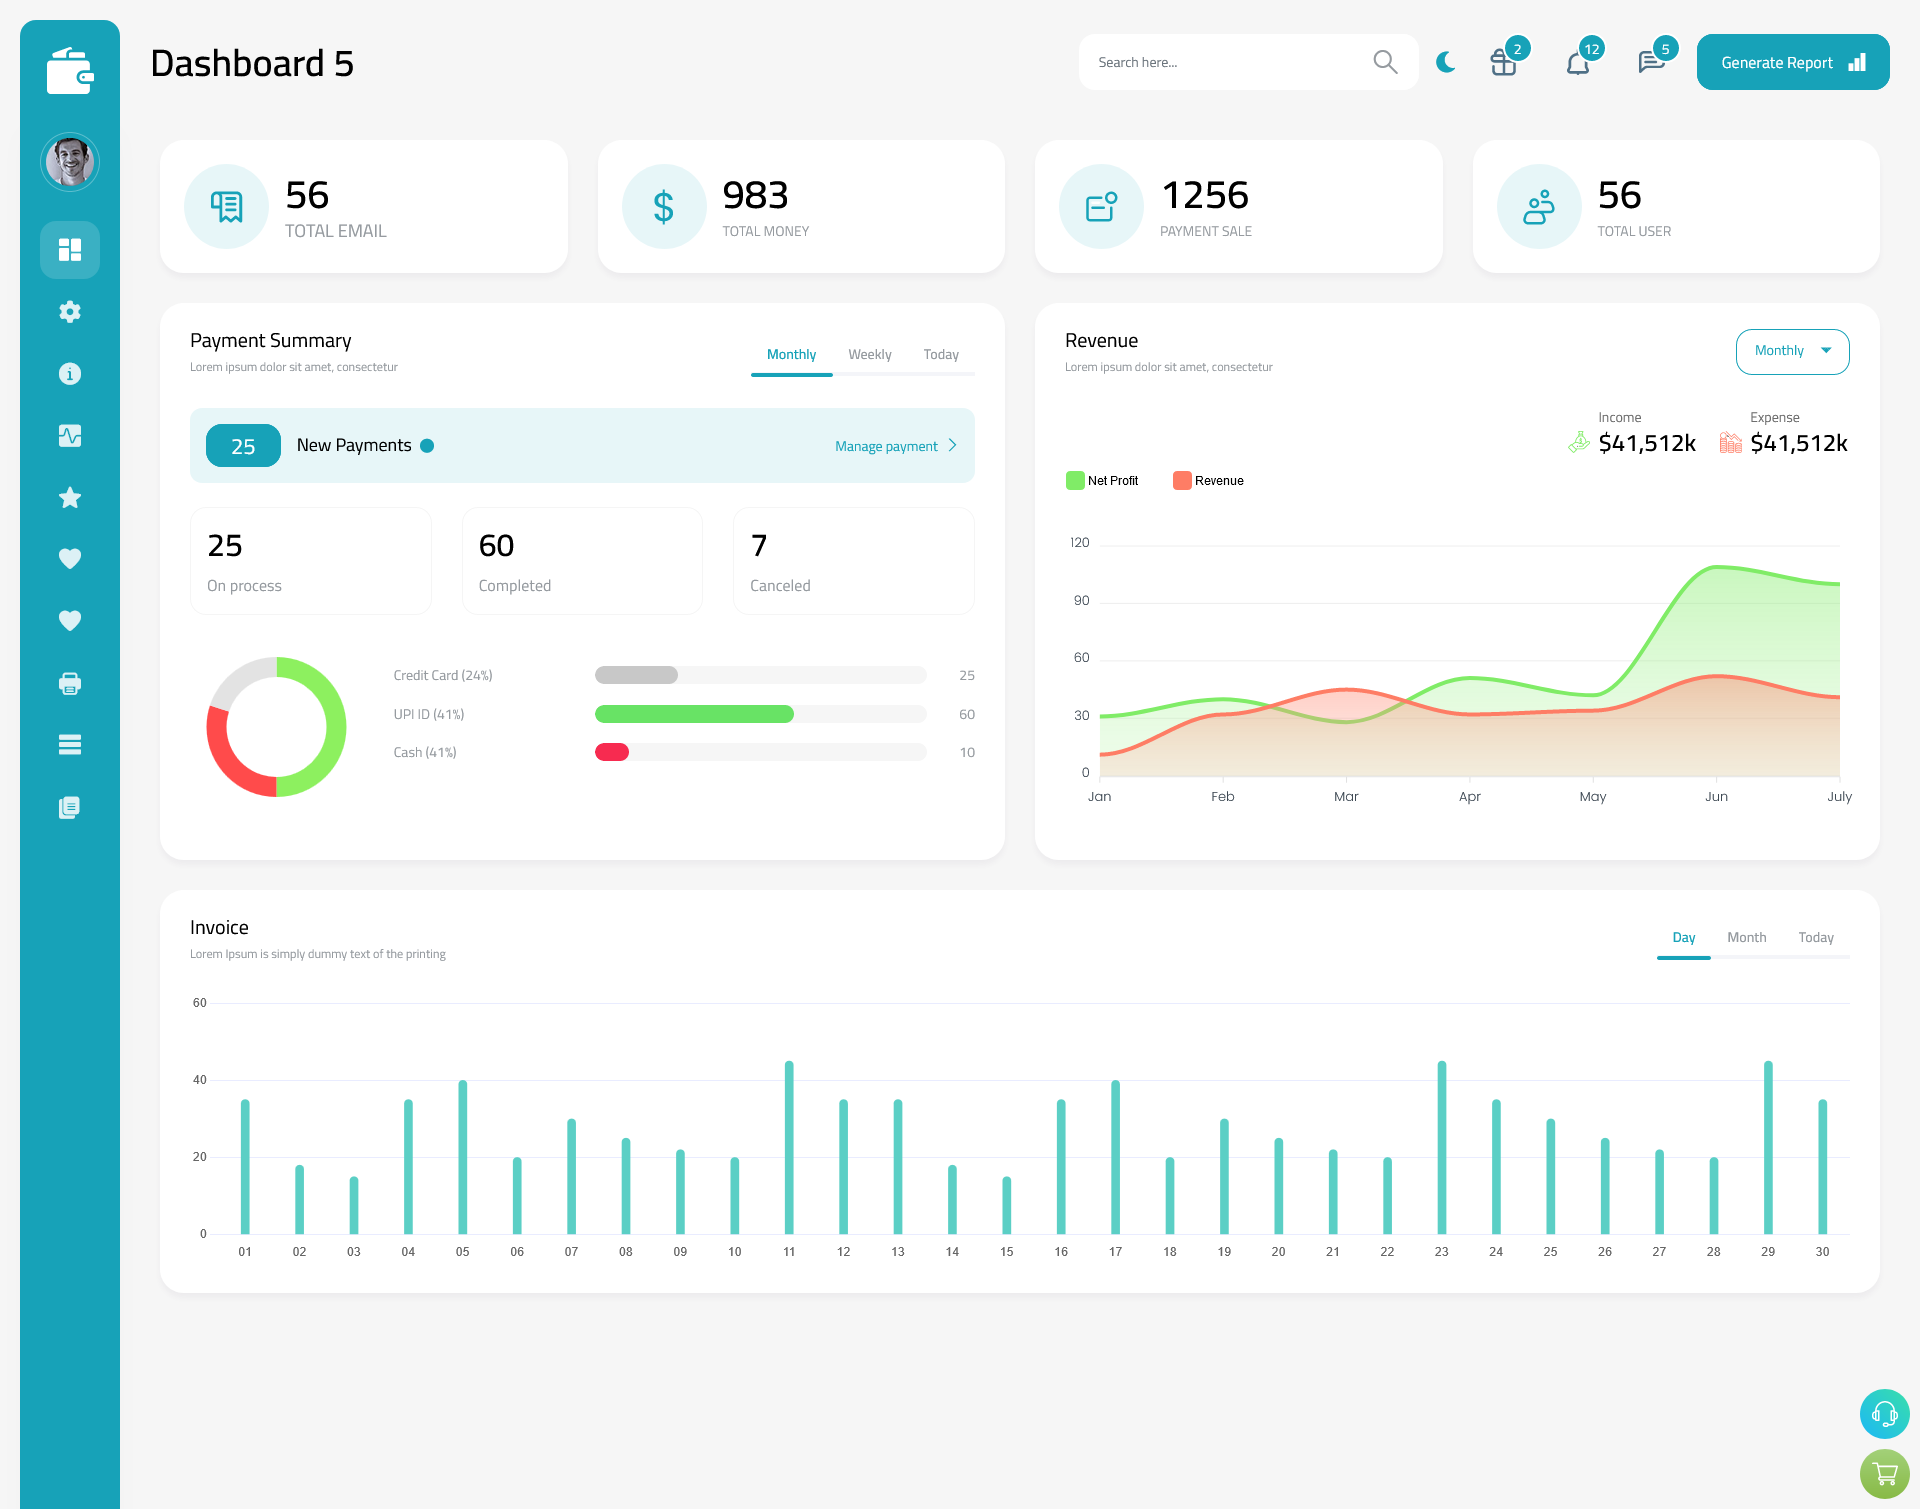Select the star/favorites icon in sidebar

pyautogui.click(x=70, y=497)
